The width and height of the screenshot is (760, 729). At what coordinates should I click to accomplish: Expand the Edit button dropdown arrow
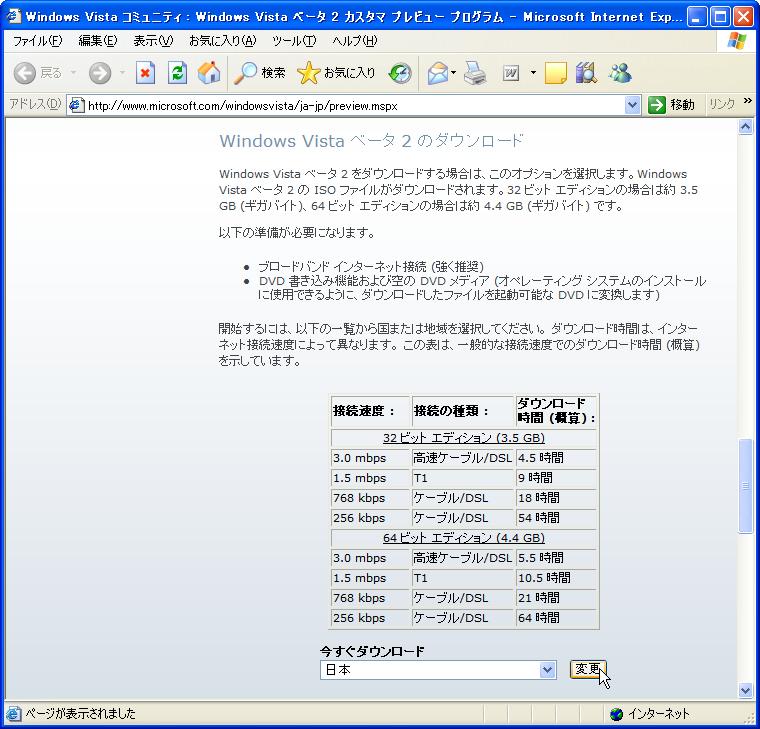(533, 73)
